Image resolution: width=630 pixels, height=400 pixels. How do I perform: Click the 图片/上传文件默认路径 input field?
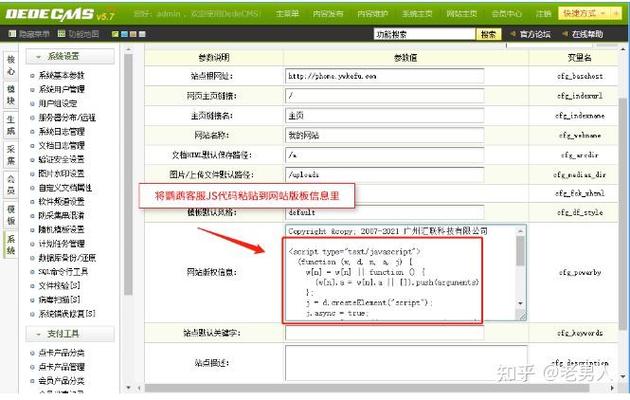pyautogui.click(x=385, y=175)
